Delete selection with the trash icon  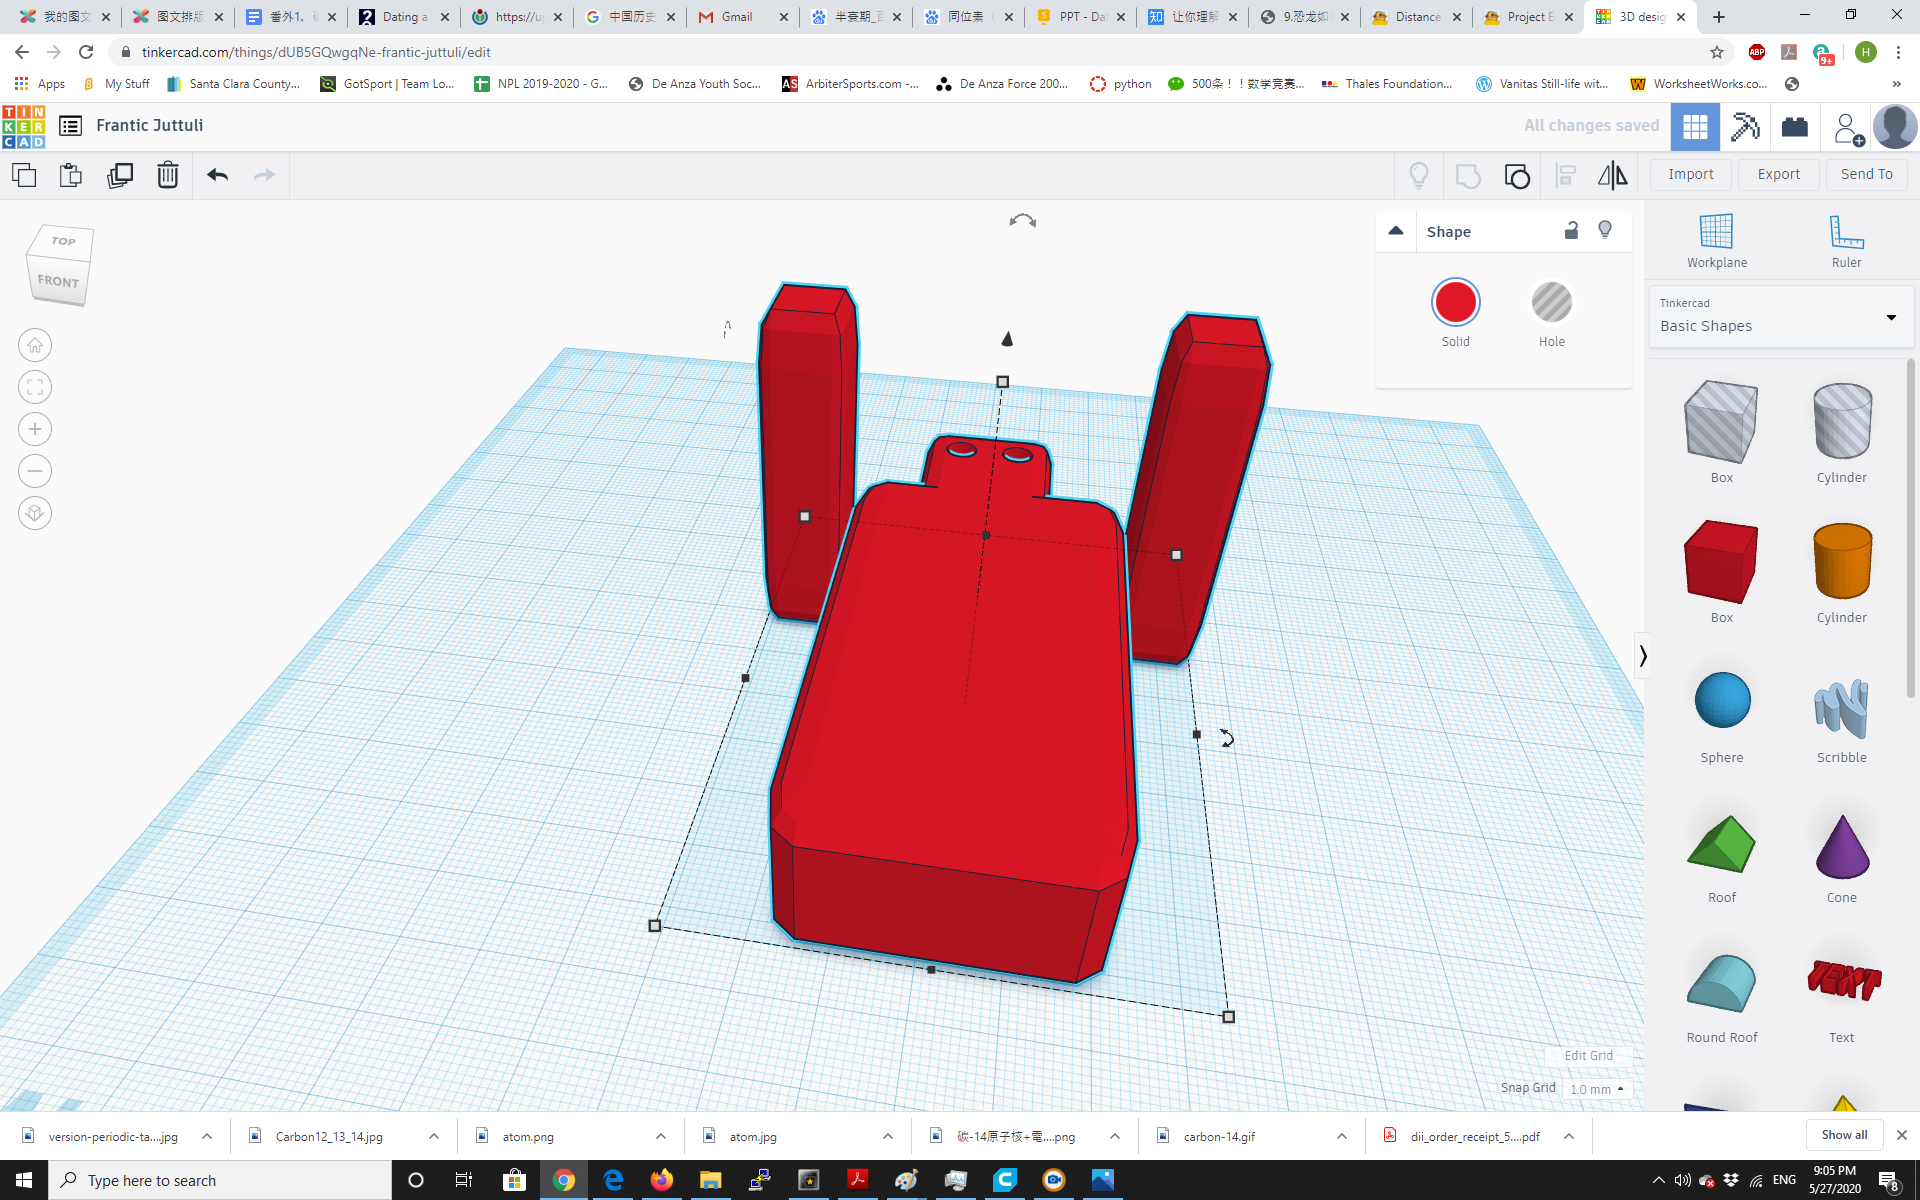tap(168, 175)
